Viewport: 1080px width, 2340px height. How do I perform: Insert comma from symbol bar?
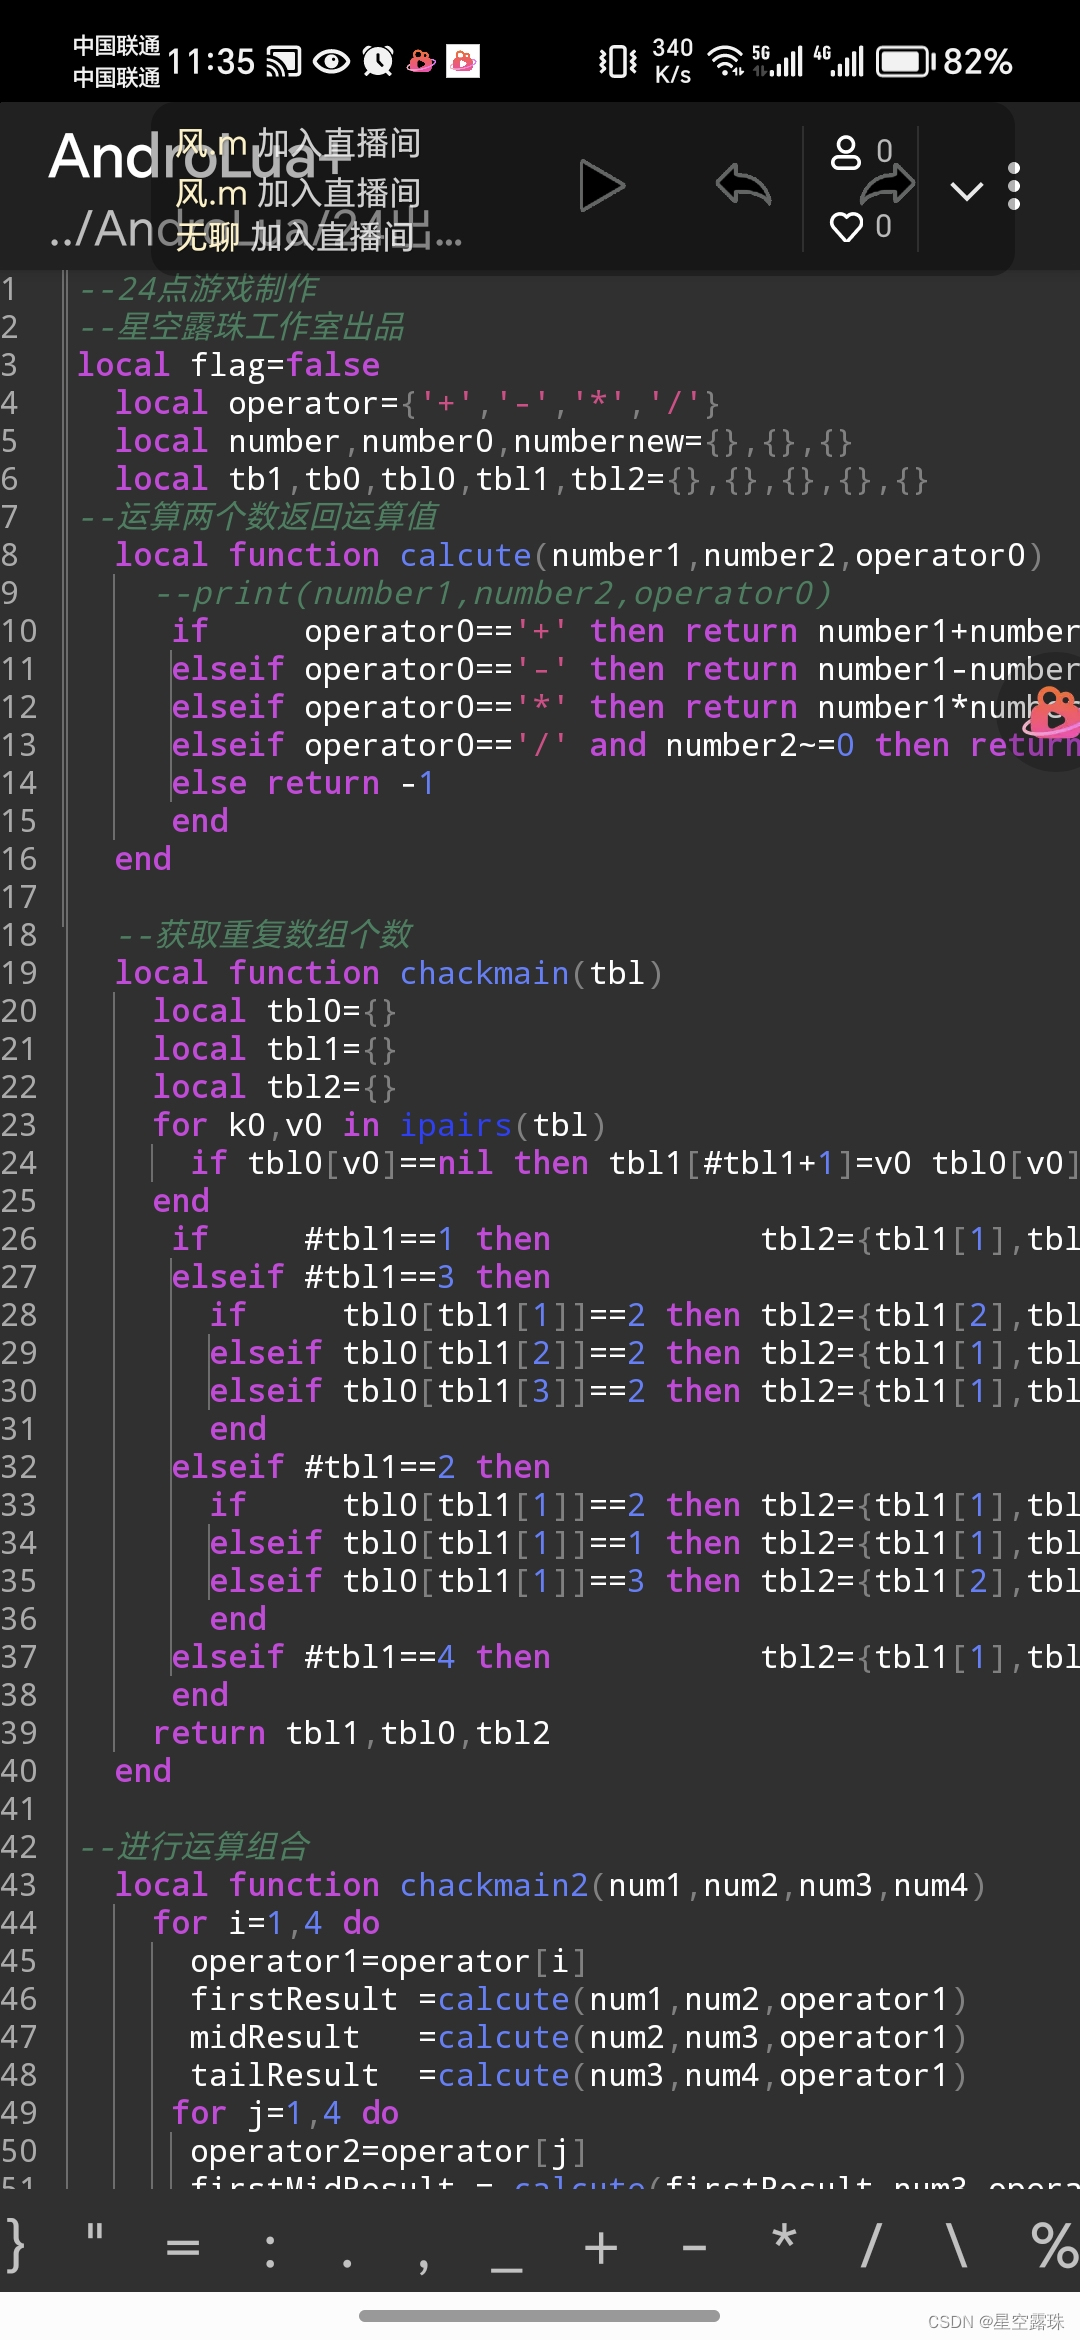click(x=425, y=2264)
